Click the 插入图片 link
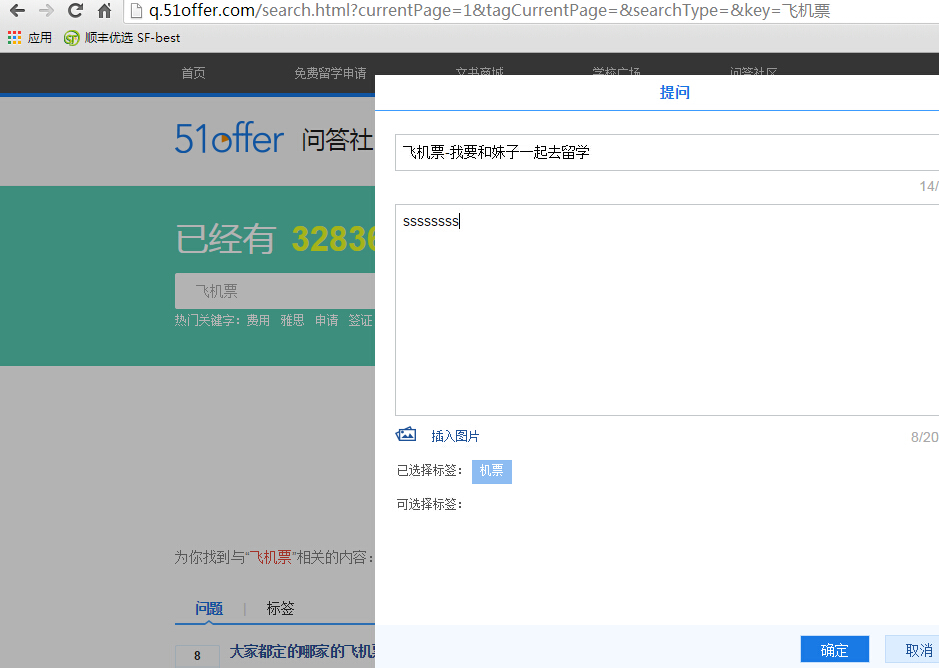This screenshot has height=668, width=939. (455, 436)
